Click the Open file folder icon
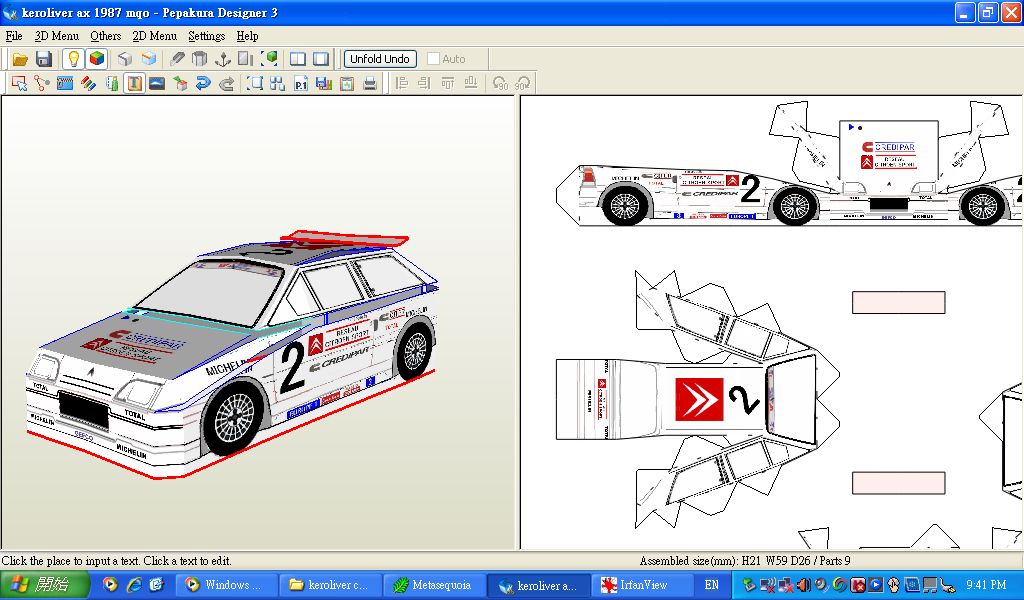 coord(20,59)
